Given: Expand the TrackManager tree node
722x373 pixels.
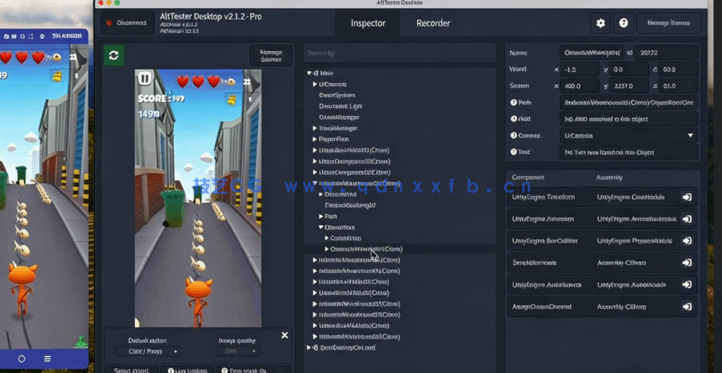Looking at the screenshot, I should click(x=315, y=128).
